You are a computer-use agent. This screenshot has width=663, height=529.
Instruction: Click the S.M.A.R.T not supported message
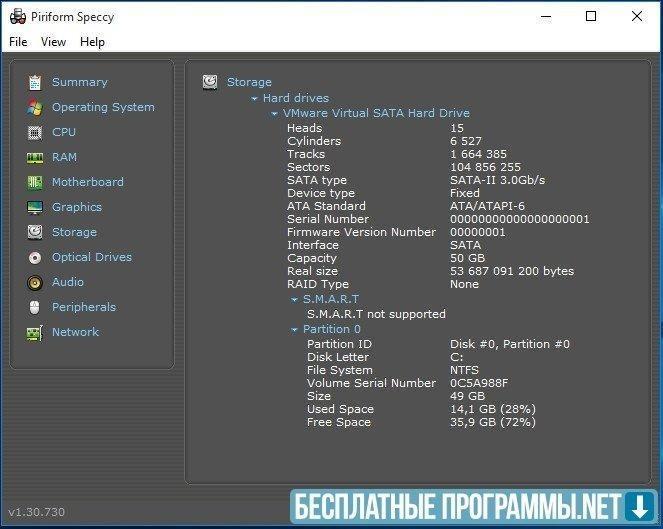[x=376, y=314]
